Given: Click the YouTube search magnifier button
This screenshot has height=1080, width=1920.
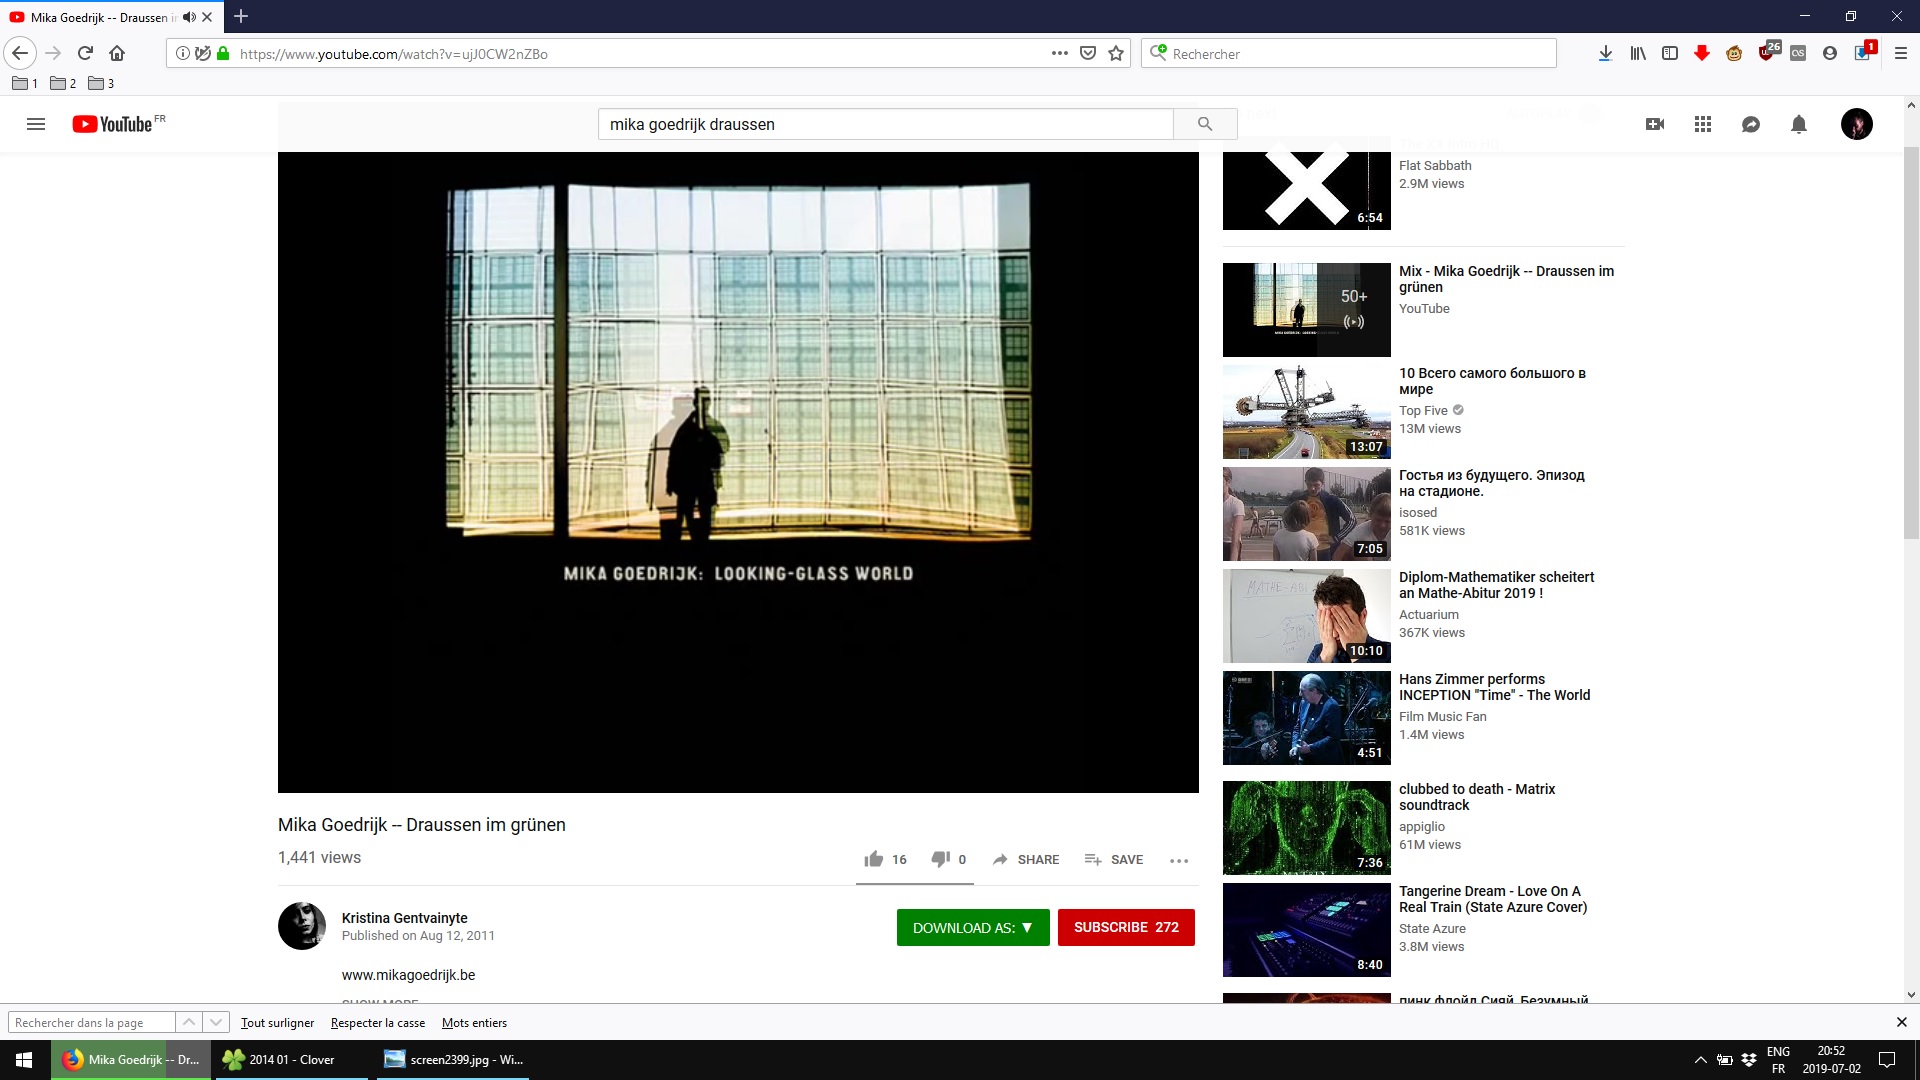Looking at the screenshot, I should pos(1205,124).
